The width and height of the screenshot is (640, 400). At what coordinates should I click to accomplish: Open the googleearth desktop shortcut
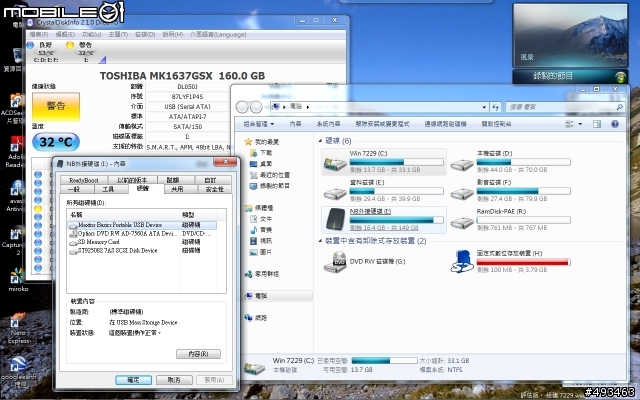[x=18, y=371]
